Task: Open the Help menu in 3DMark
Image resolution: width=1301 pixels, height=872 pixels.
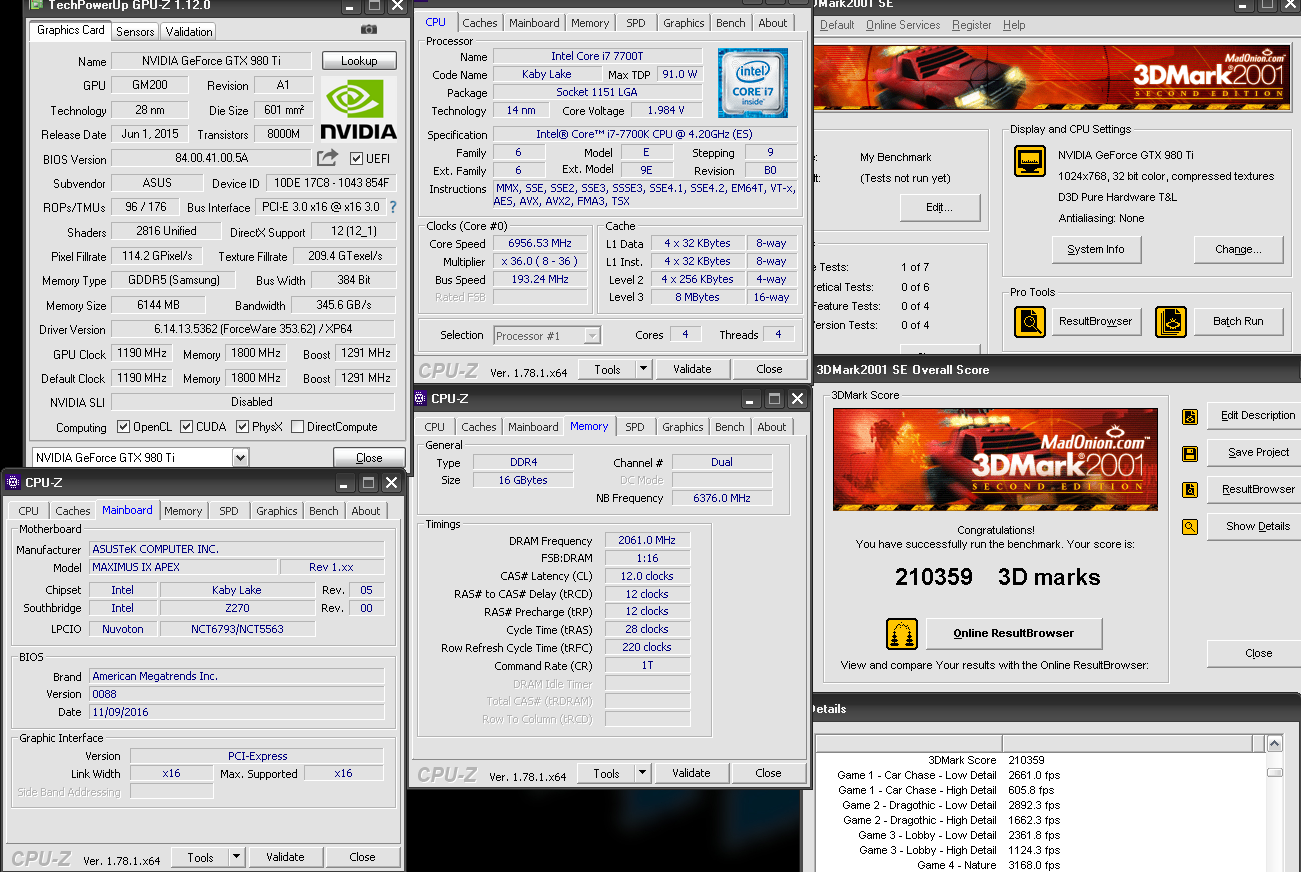Action: (1014, 25)
